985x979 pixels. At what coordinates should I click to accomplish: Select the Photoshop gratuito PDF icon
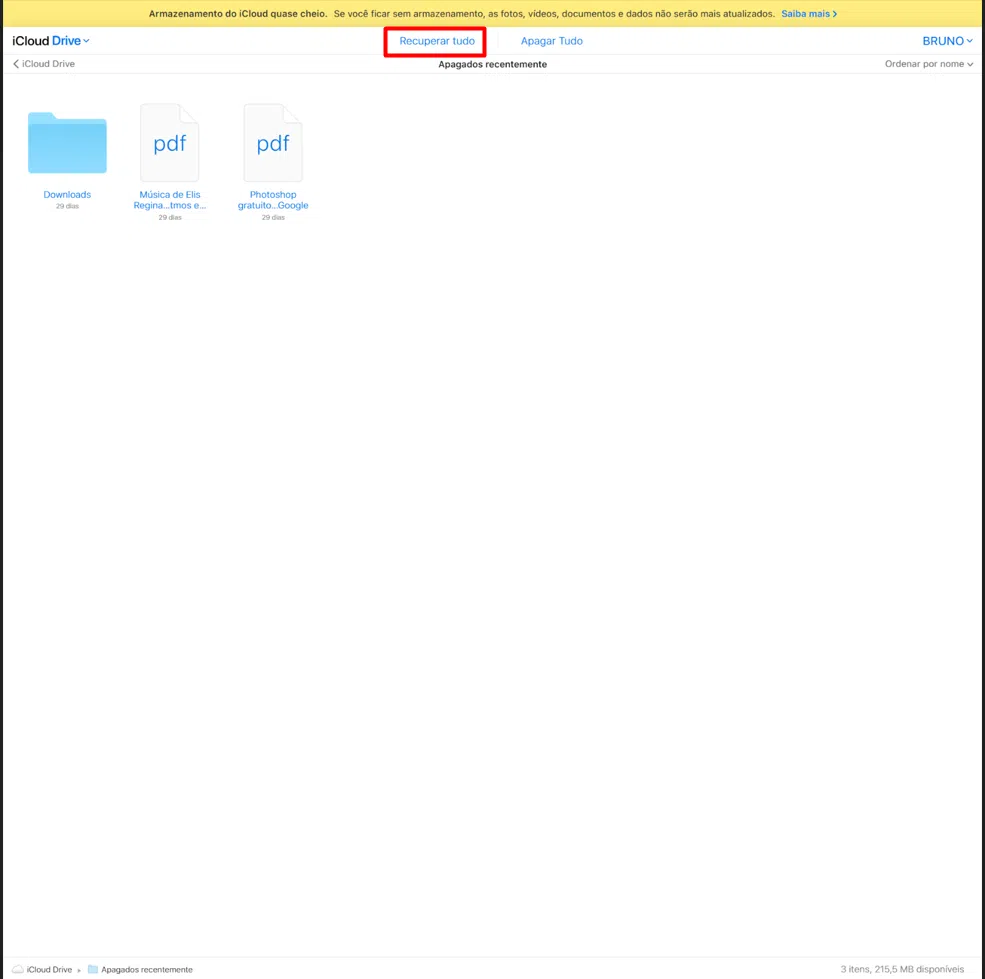point(272,142)
